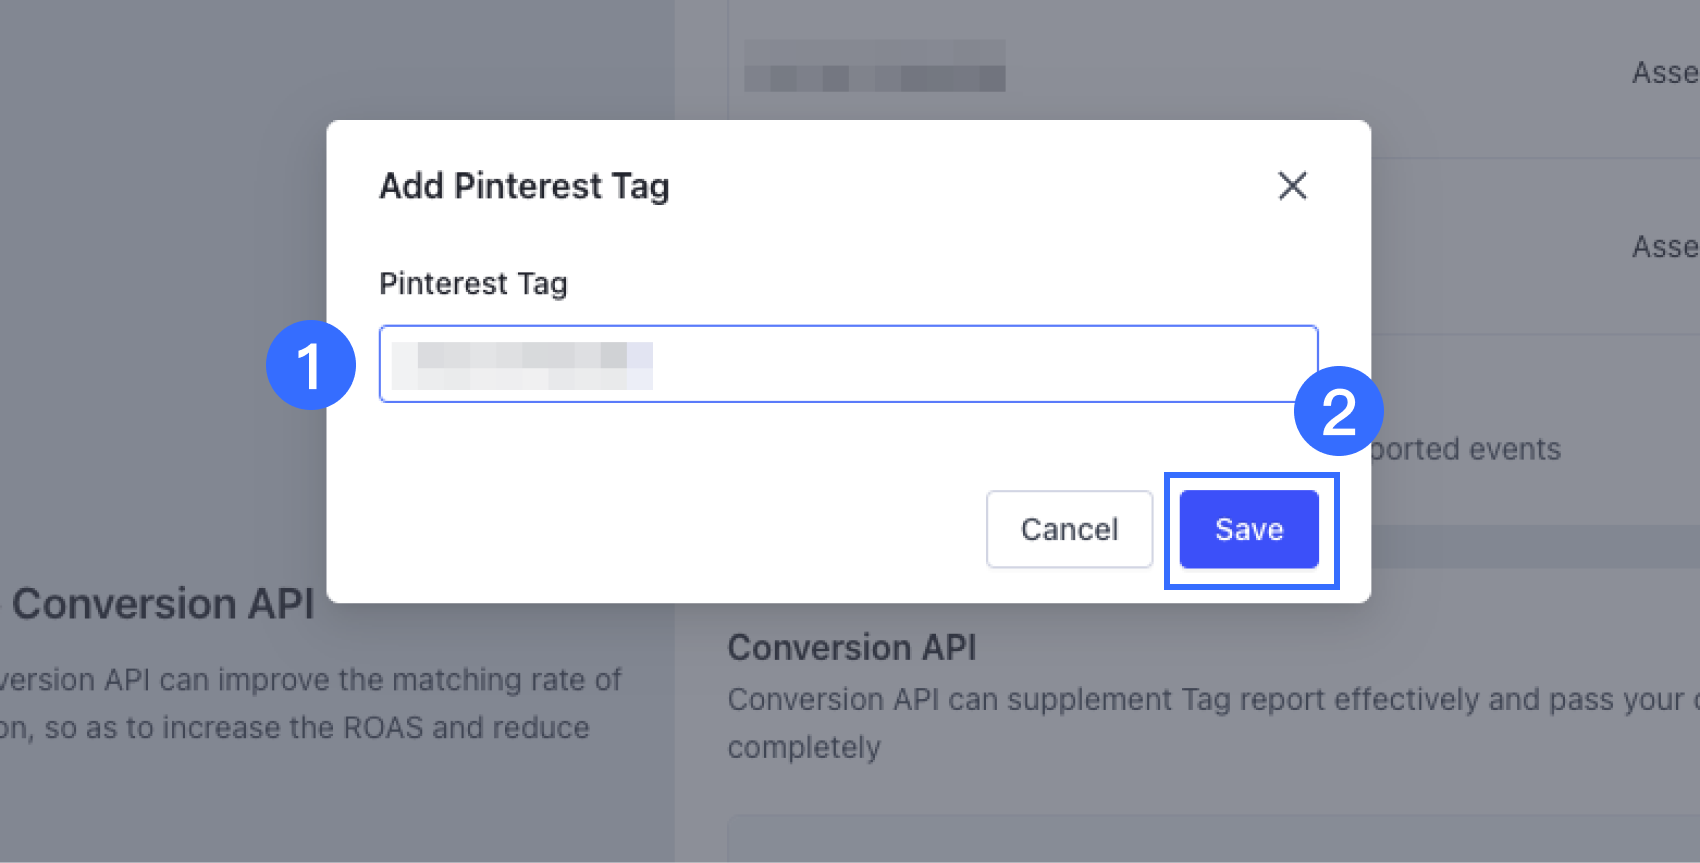Click the right-side Conversion API heading

(852, 648)
